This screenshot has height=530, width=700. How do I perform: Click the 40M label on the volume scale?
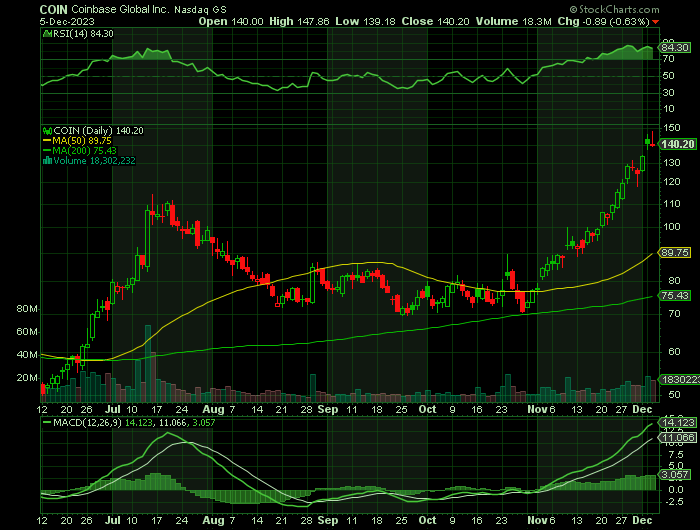coord(27,355)
